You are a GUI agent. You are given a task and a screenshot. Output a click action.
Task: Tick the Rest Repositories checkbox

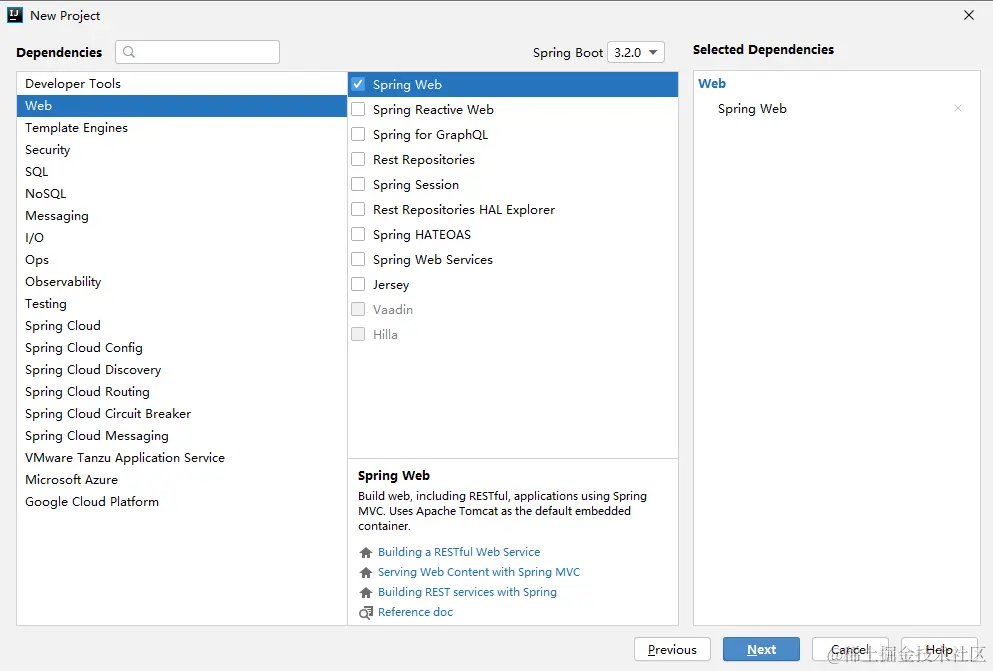pyautogui.click(x=358, y=160)
